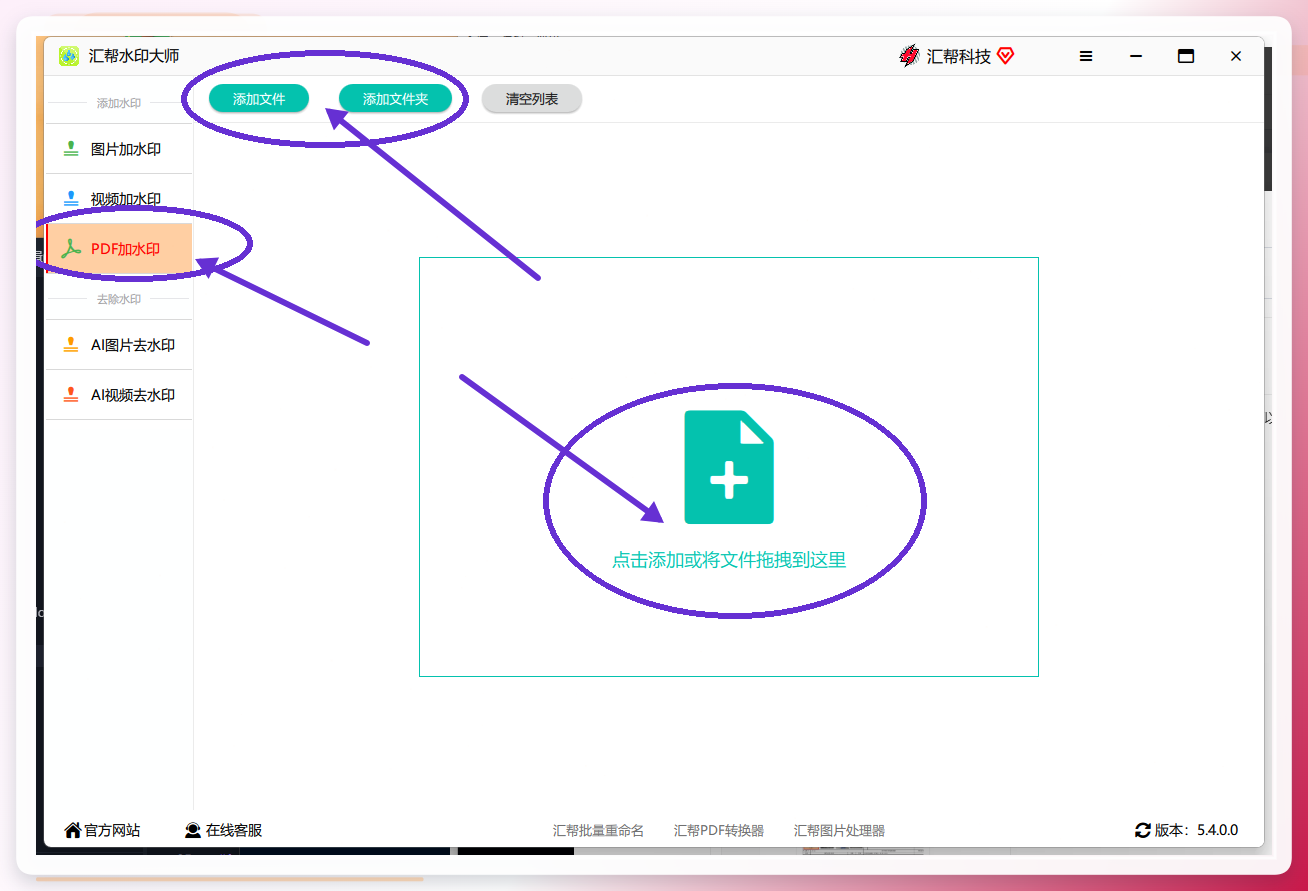Viewport: 1308px width, 891px height.
Task: Switch to the 图片加水印 tab
Action: click(119, 149)
